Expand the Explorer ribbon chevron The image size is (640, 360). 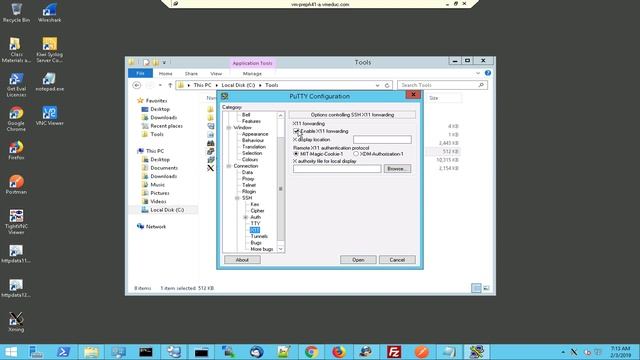478,73
